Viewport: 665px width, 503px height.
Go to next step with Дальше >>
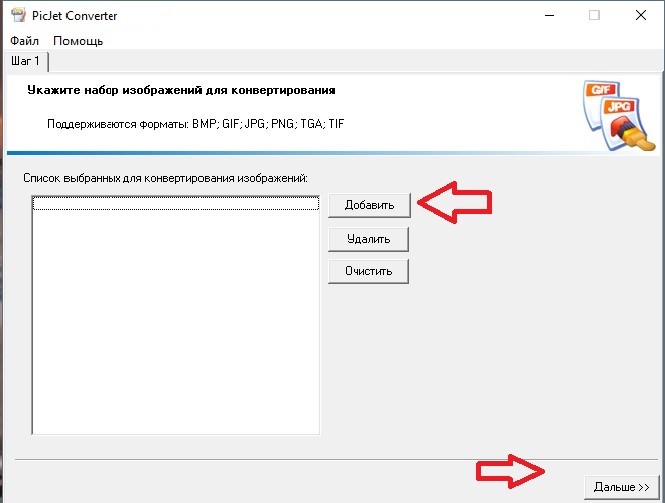coord(621,487)
